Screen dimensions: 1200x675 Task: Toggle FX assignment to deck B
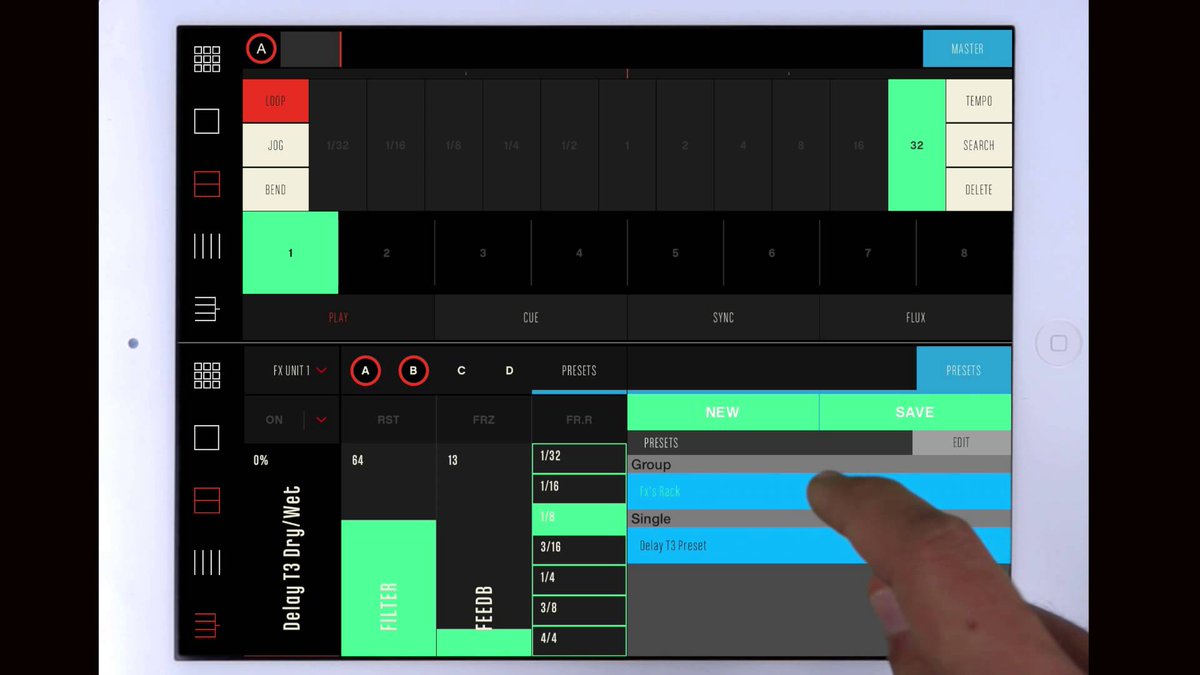pyautogui.click(x=413, y=371)
